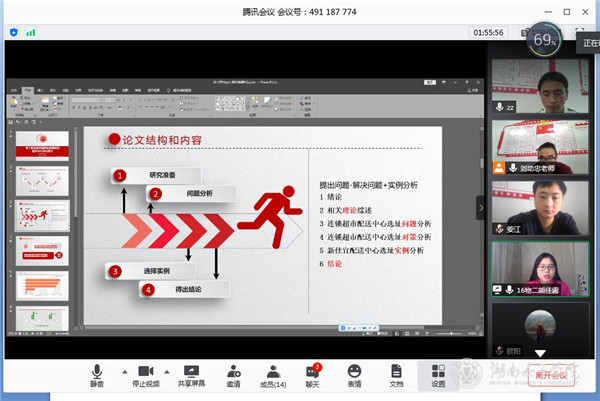Collapse the participant video sidebar
Image resolution: width=600 pixels, height=401 pixels.
pos(480,205)
